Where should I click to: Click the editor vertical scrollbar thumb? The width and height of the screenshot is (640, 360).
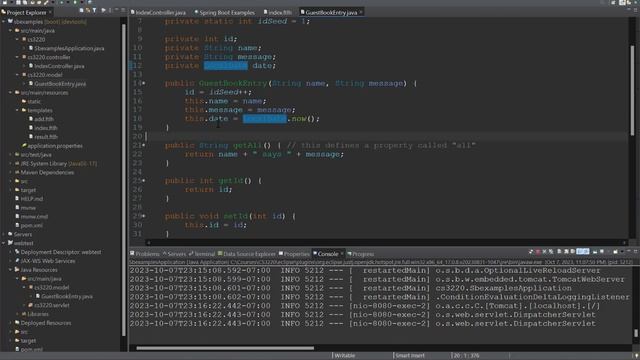(x=632, y=90)
